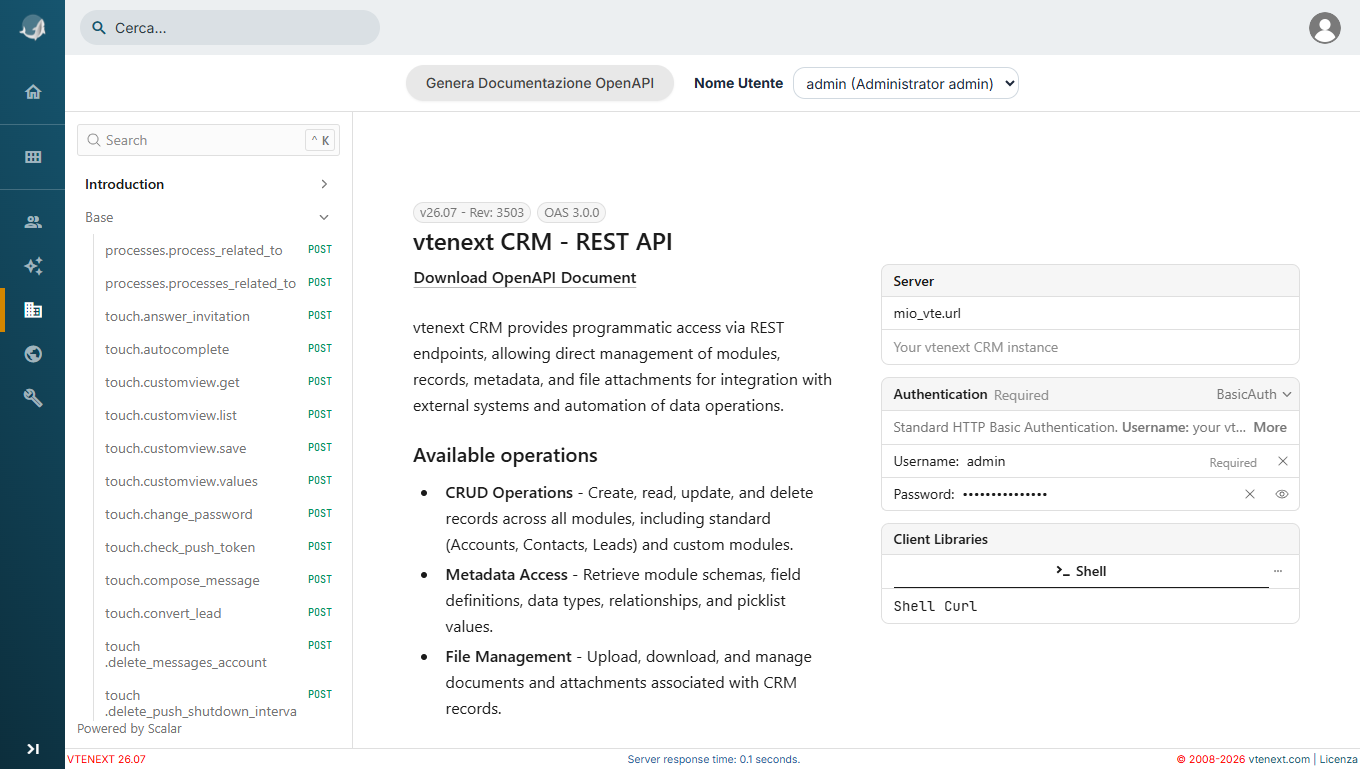The width and height of the screenshot is (1360, 769).
Task: Collapse the Base section chevron
Action: pos(324,217)
